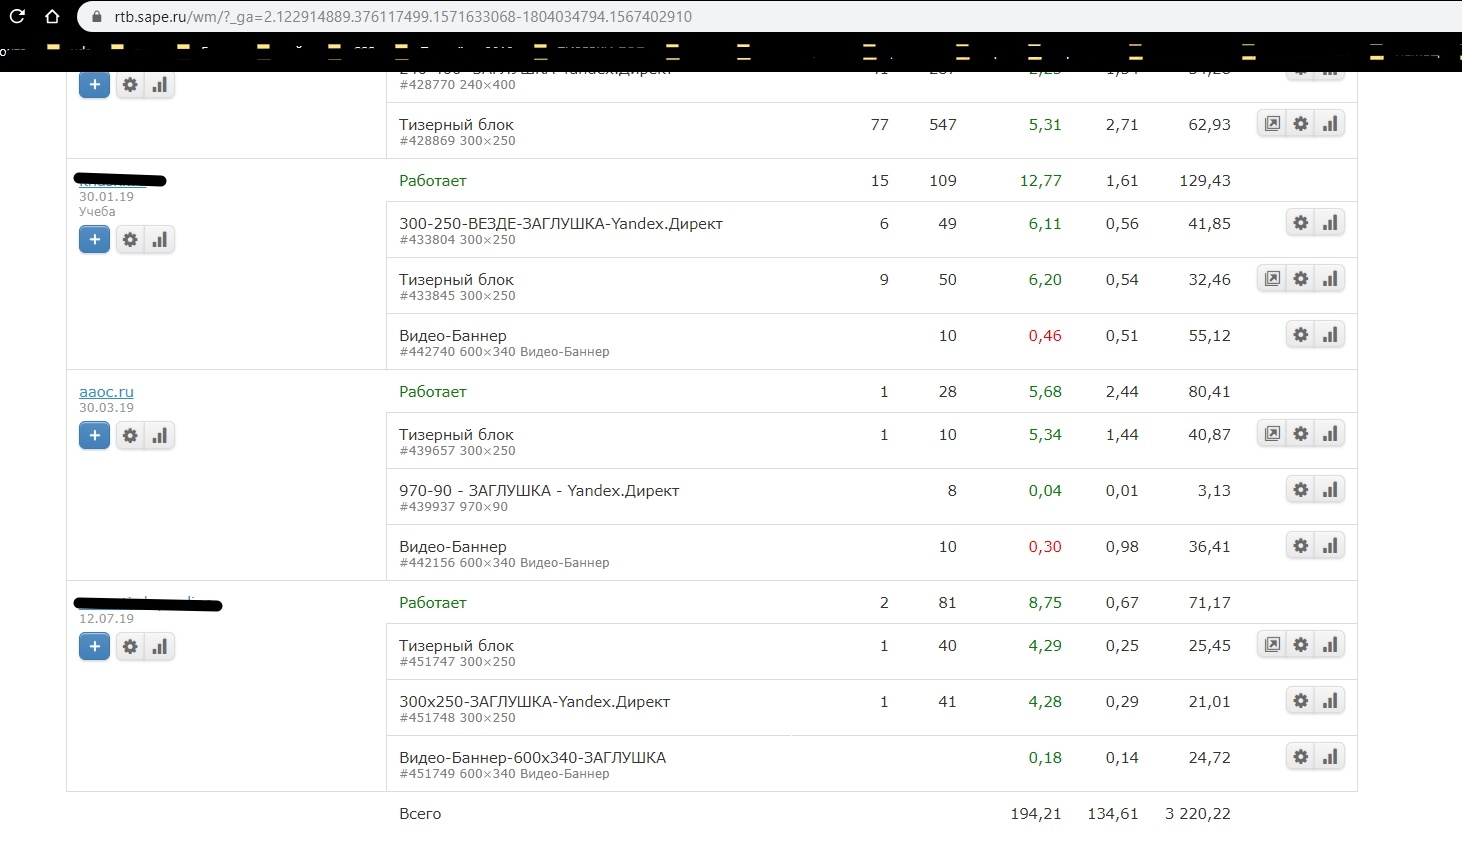Open preview icon for Тизерный блок #433845

tap(1272, 279)
